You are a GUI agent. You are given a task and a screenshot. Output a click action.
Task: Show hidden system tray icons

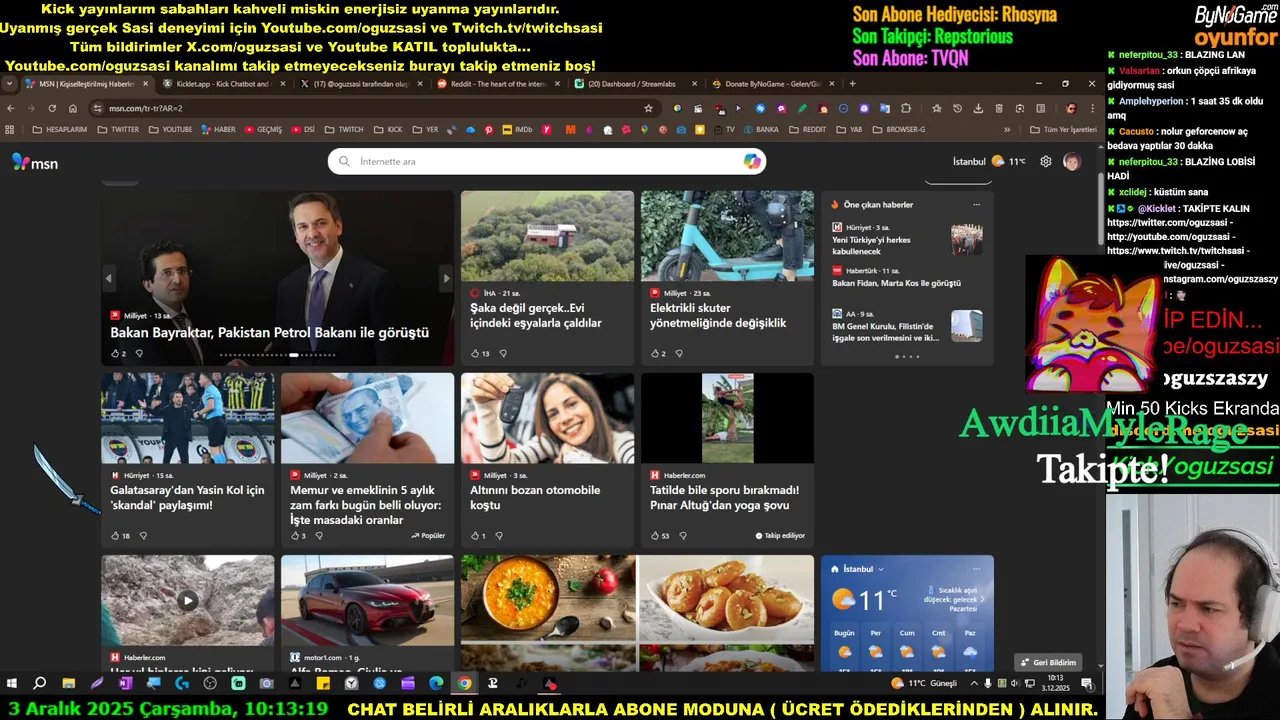[x=974, y=684]
